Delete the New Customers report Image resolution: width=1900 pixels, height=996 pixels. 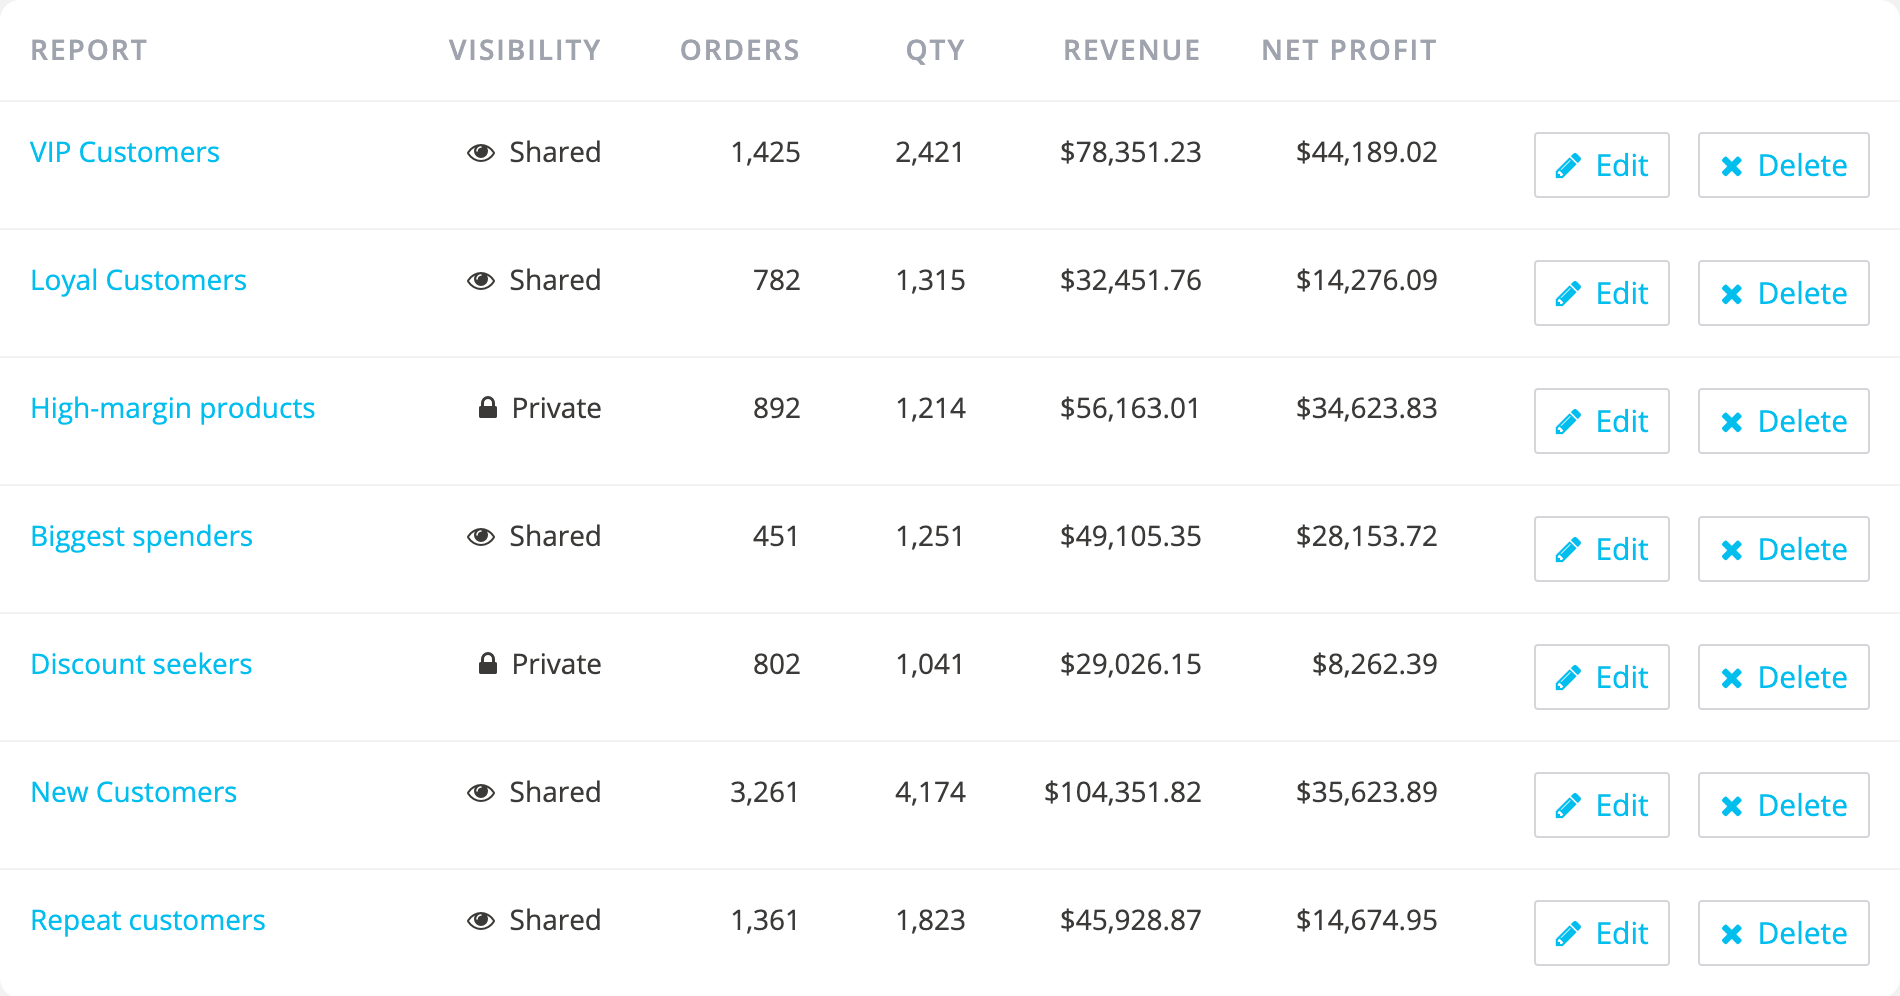(x=1784, y=805)
